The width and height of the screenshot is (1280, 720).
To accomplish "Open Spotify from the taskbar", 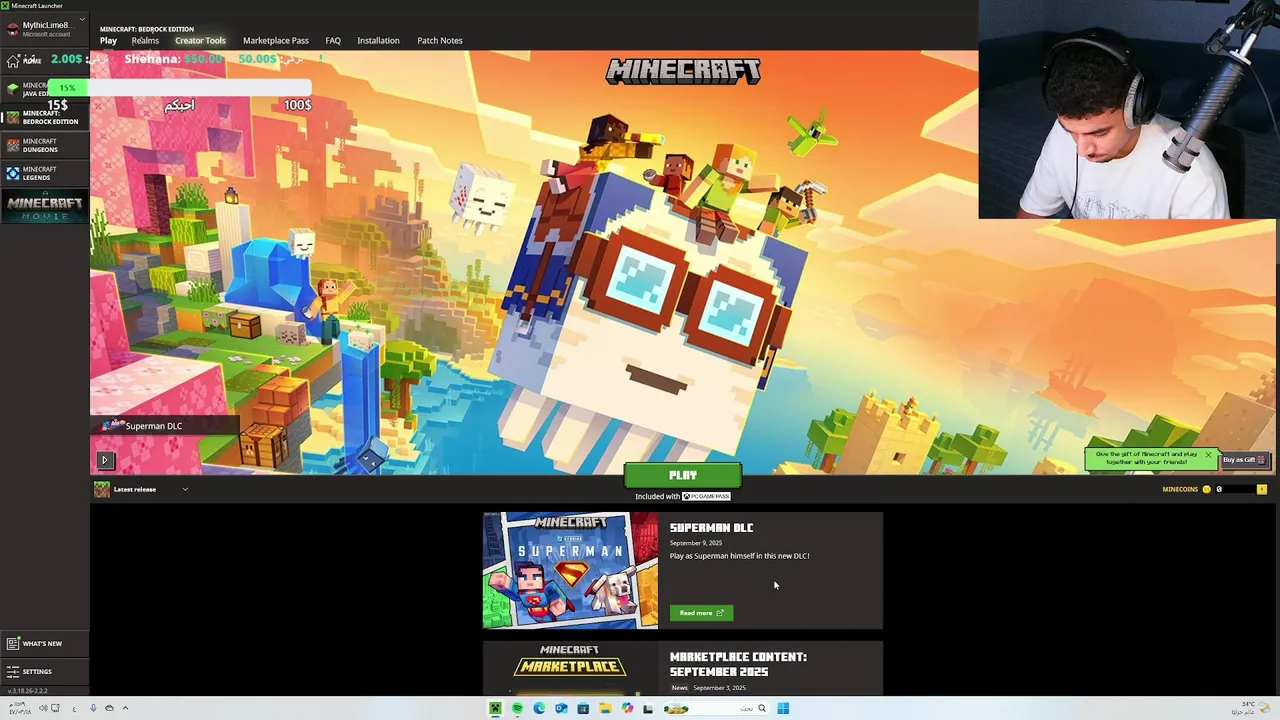I will [517, 708].
